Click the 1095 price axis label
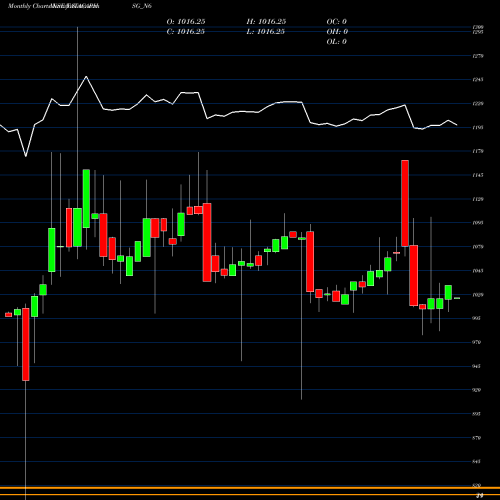The height and width of the screenshot is (500, 500). pos(478,223)
